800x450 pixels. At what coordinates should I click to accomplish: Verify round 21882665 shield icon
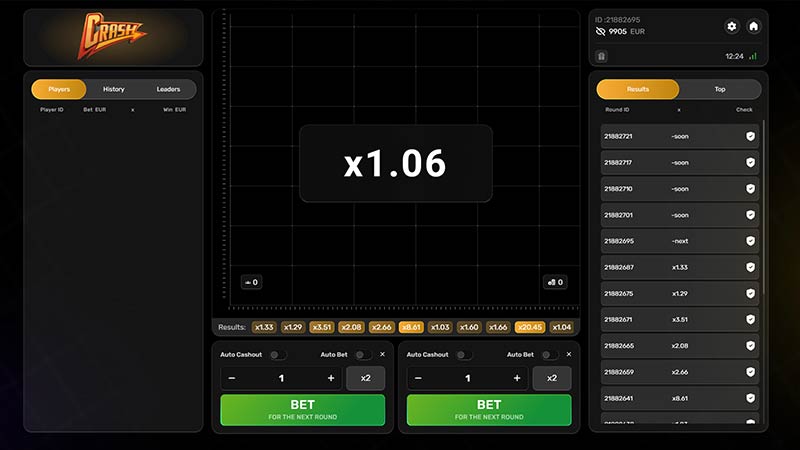751,346
